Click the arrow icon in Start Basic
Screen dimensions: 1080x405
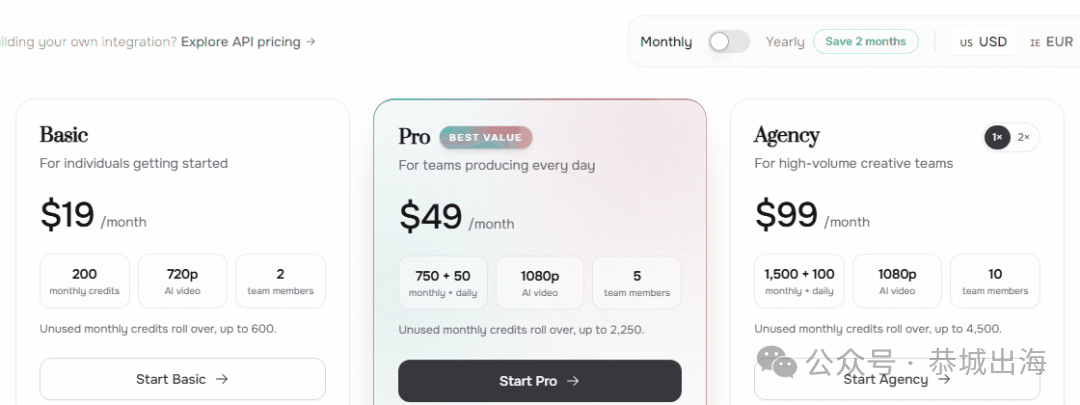(x=222, y=379)
